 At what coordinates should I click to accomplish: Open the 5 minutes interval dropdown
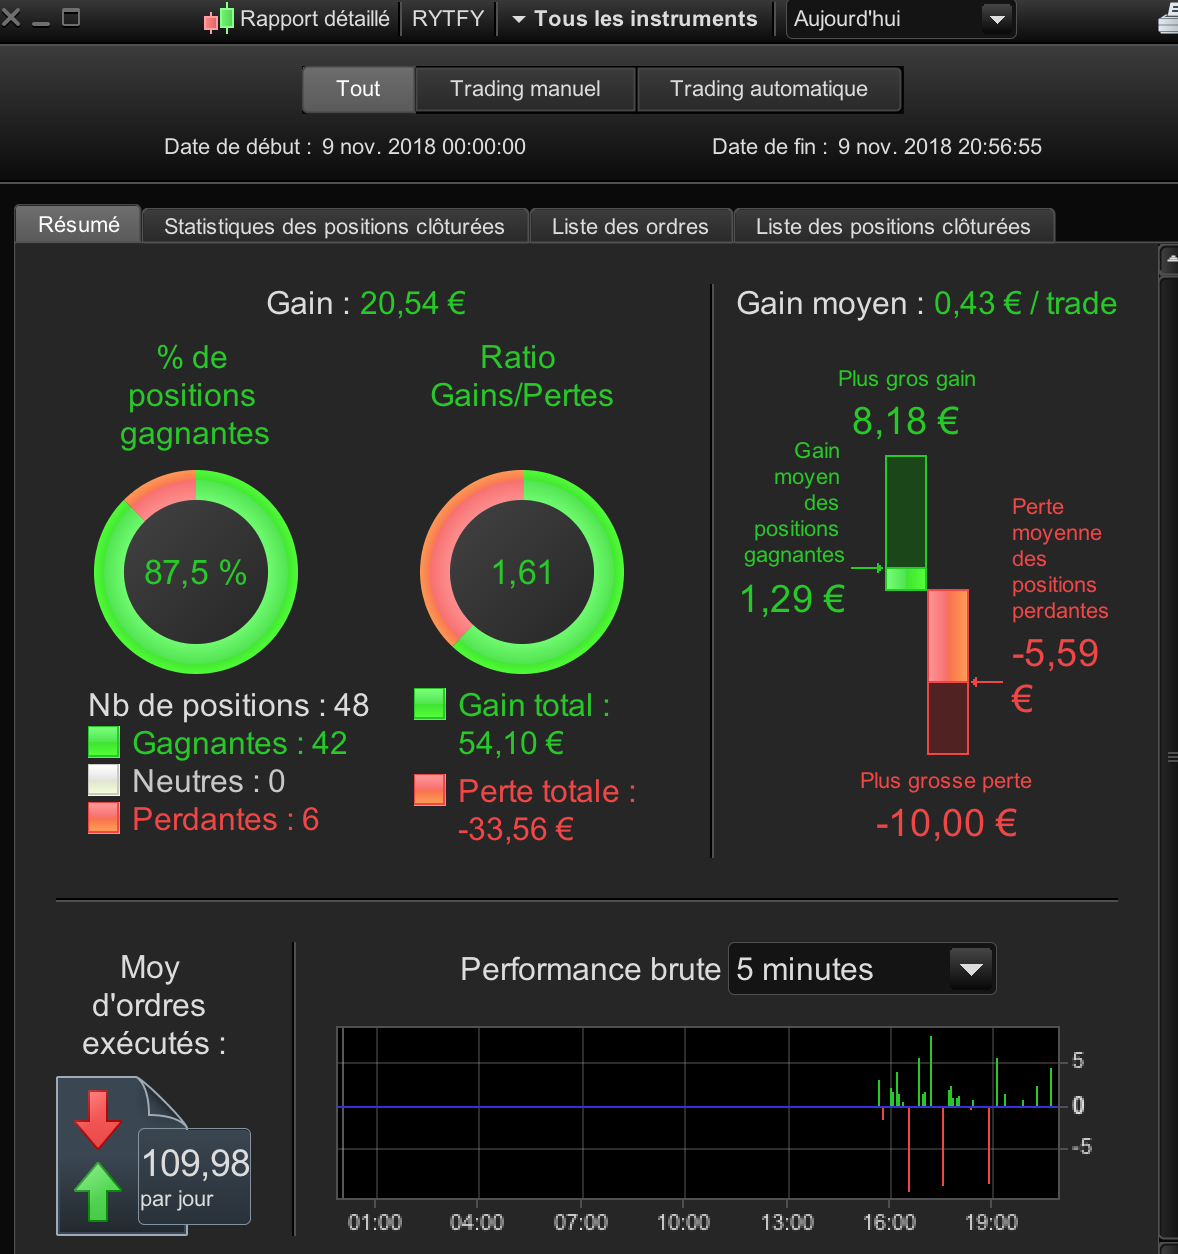click(862, 969)
